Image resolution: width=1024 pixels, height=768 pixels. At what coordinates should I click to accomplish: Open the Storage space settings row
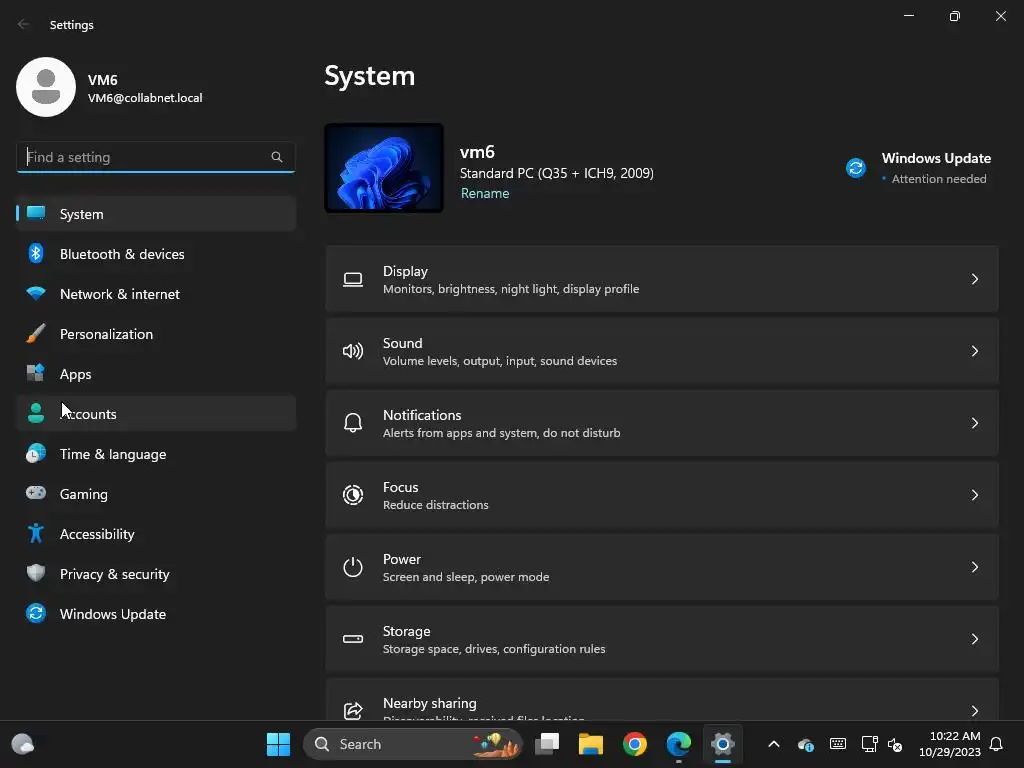click(x=662, y=639)
